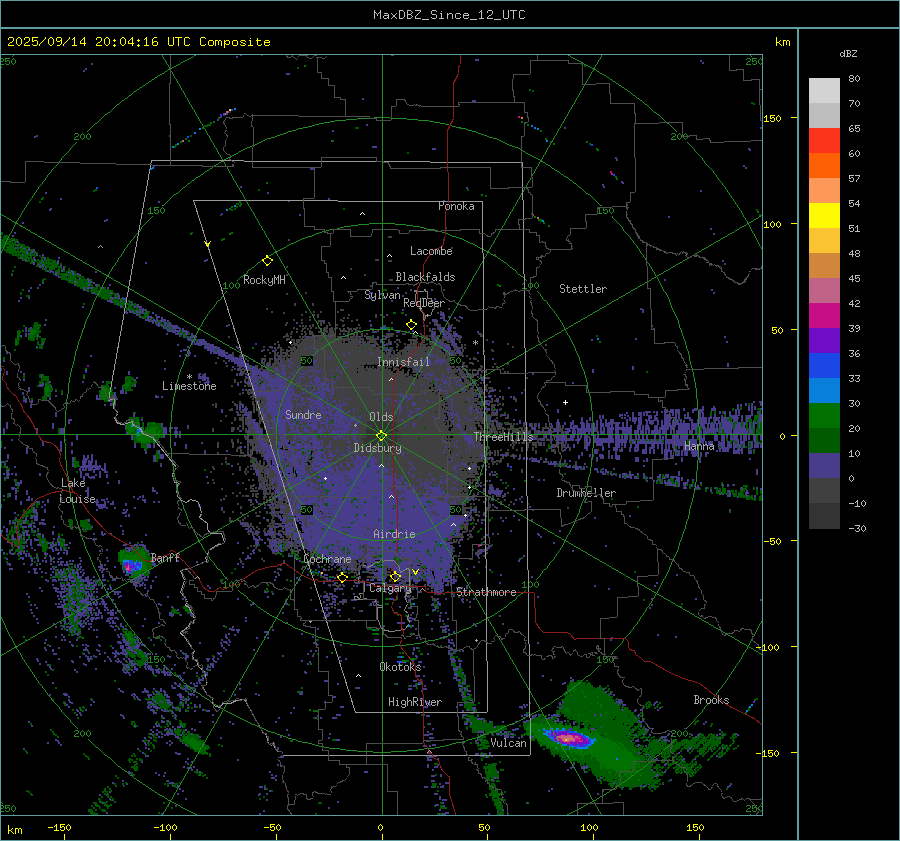Click the Vulcan city label
The image size is (900, 841).
click(x=508, y=743)
